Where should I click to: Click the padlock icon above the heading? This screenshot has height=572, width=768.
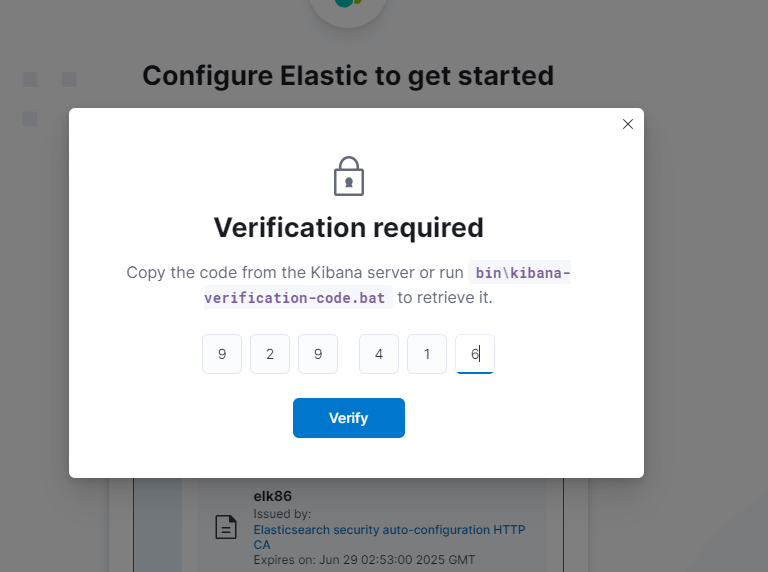pos(349,176)
